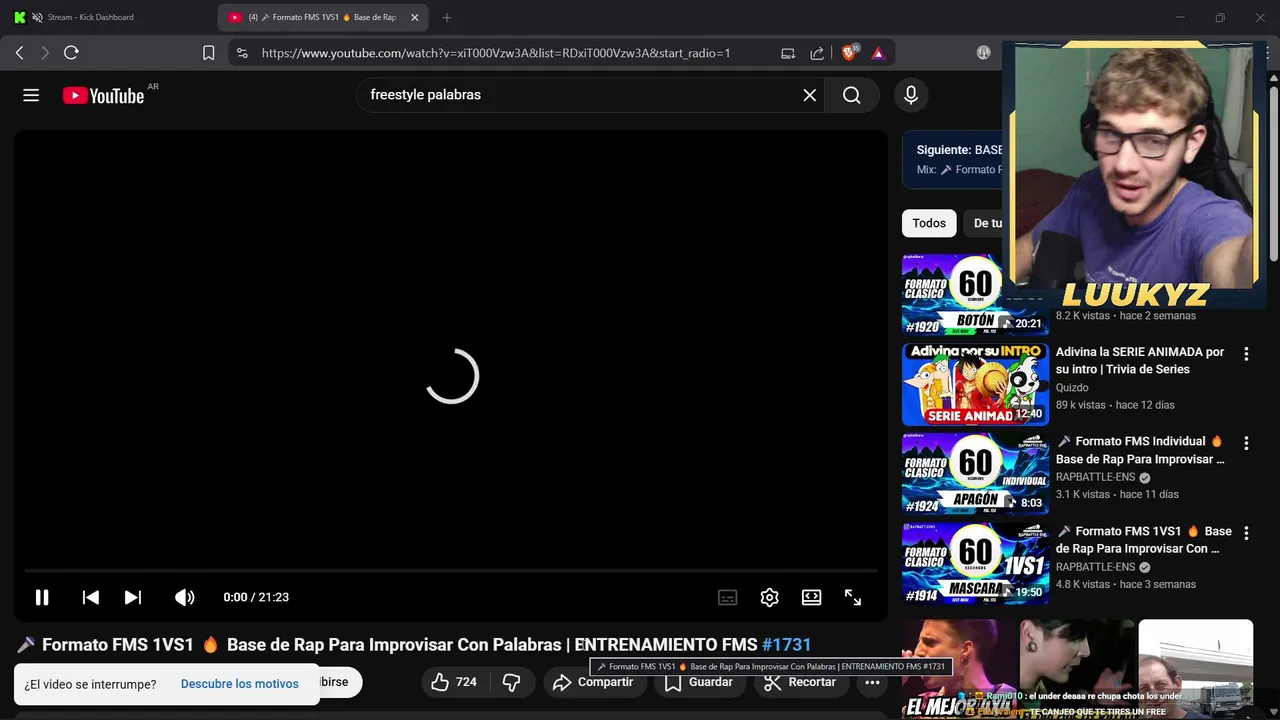Image resolution: width=1280 pixels, height=720 pixels.
Task: Open 'Descubre los motivos' link
Action: point(240,684)
